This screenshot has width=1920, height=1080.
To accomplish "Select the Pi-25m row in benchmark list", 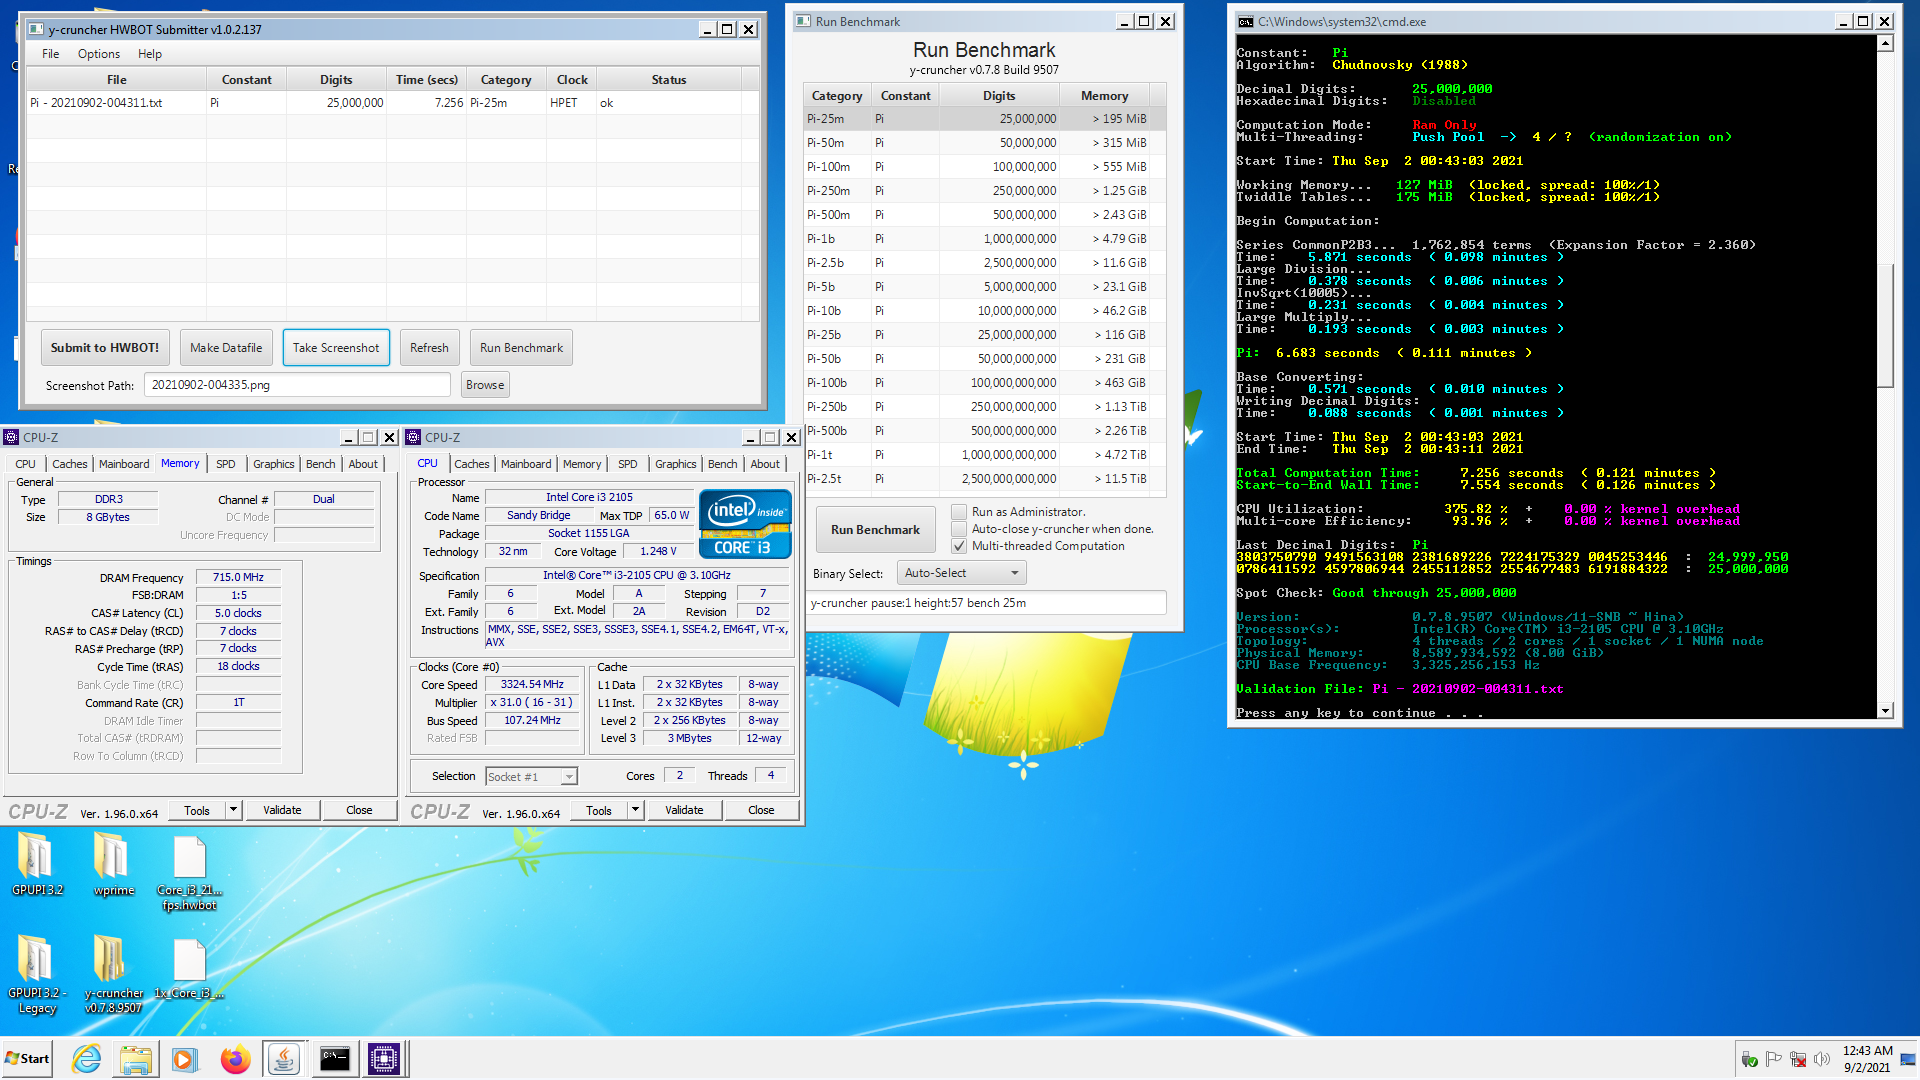I will coord(984,119).
